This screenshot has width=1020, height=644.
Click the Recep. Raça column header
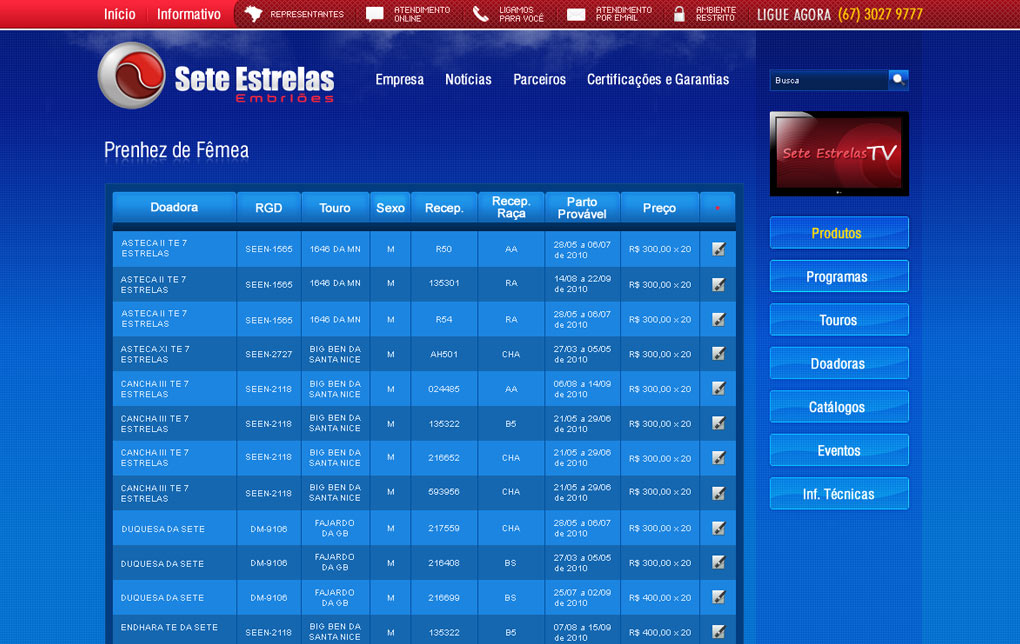(x=511, y=208)
